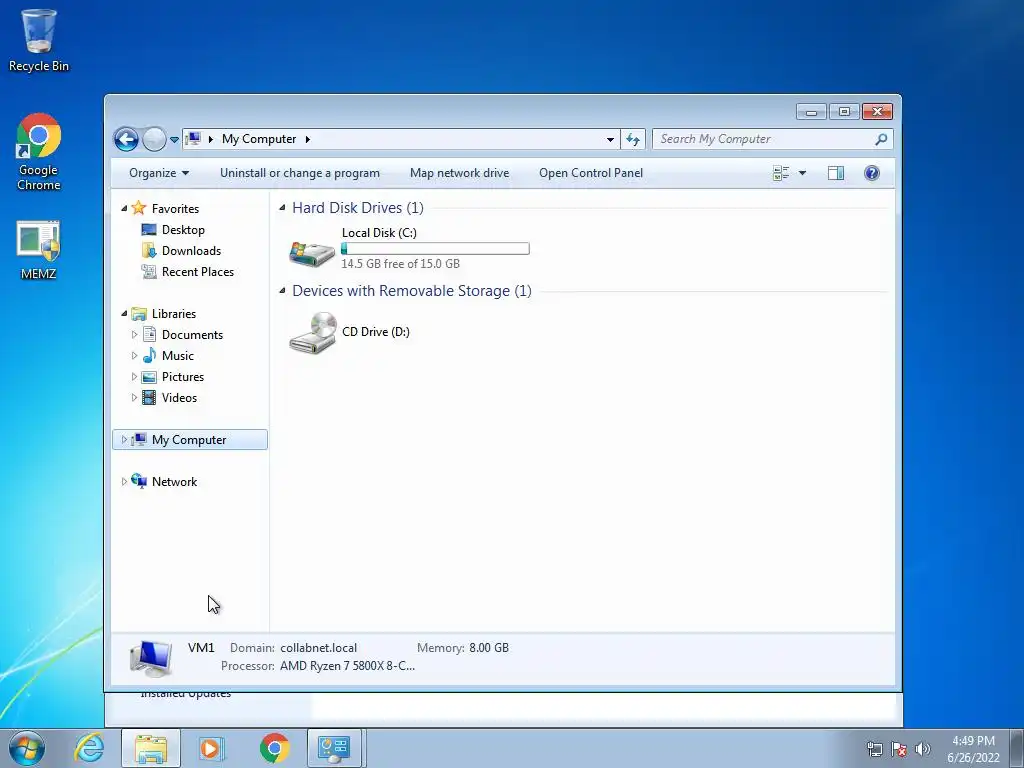Viewport: 1024px width, 768px height.
Task: Open the Music library
Action: 178,356
